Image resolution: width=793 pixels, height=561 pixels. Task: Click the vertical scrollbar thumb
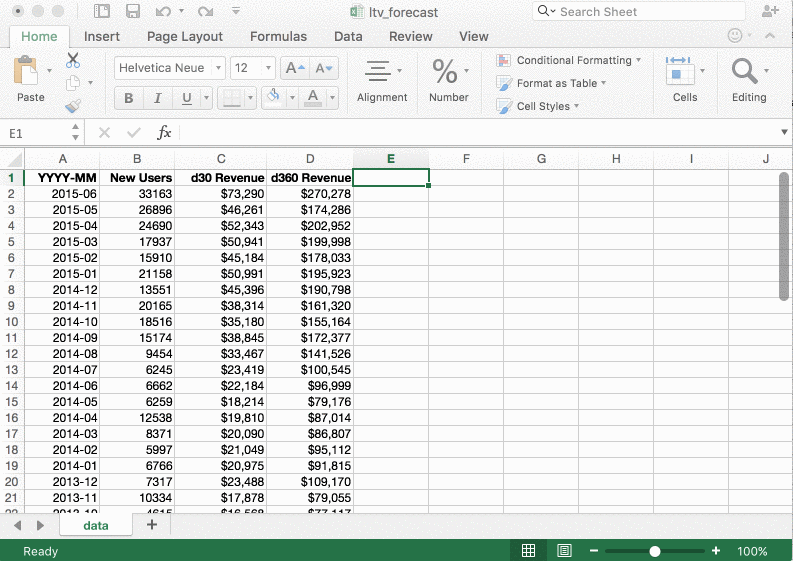(784, 236)
